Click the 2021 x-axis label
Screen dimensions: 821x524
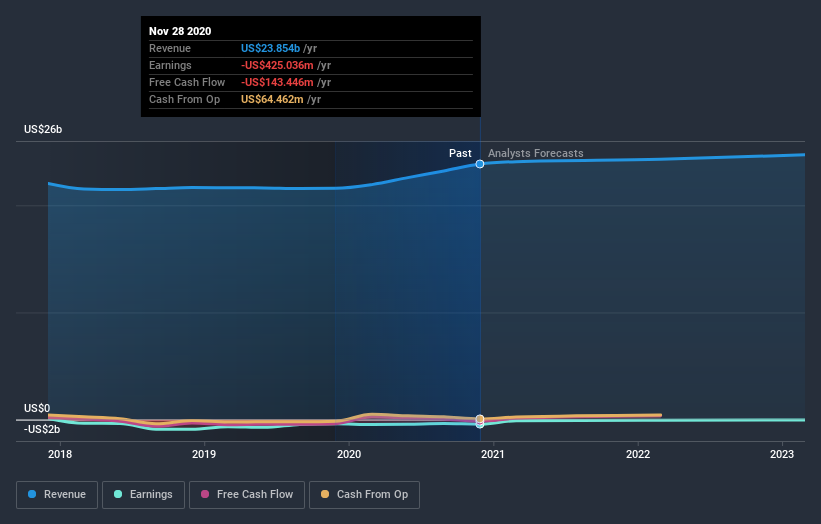493,454
